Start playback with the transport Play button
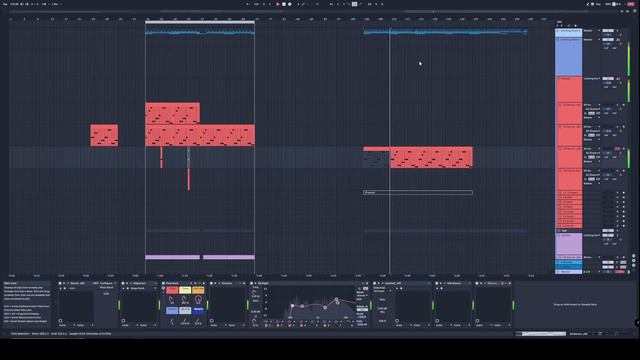 (x=278, y=4)
